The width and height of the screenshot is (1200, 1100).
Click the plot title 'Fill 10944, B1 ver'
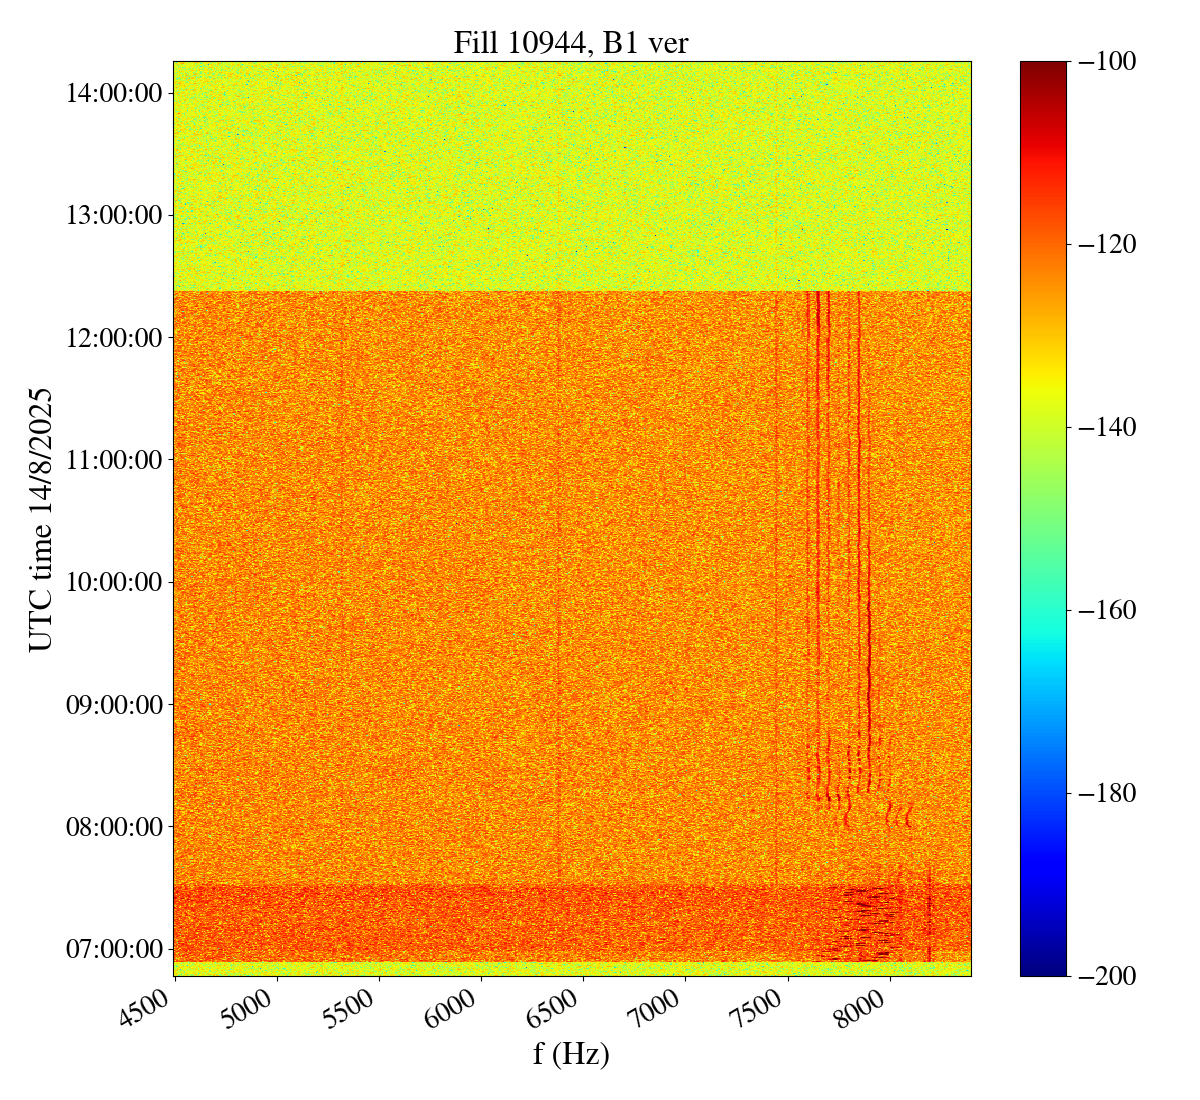pos(571,43)
